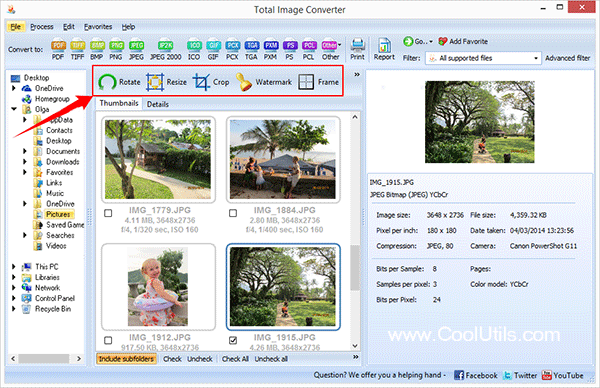600x388 pixels.
Task: Open YouTube link in status bar
Action: 562,375
